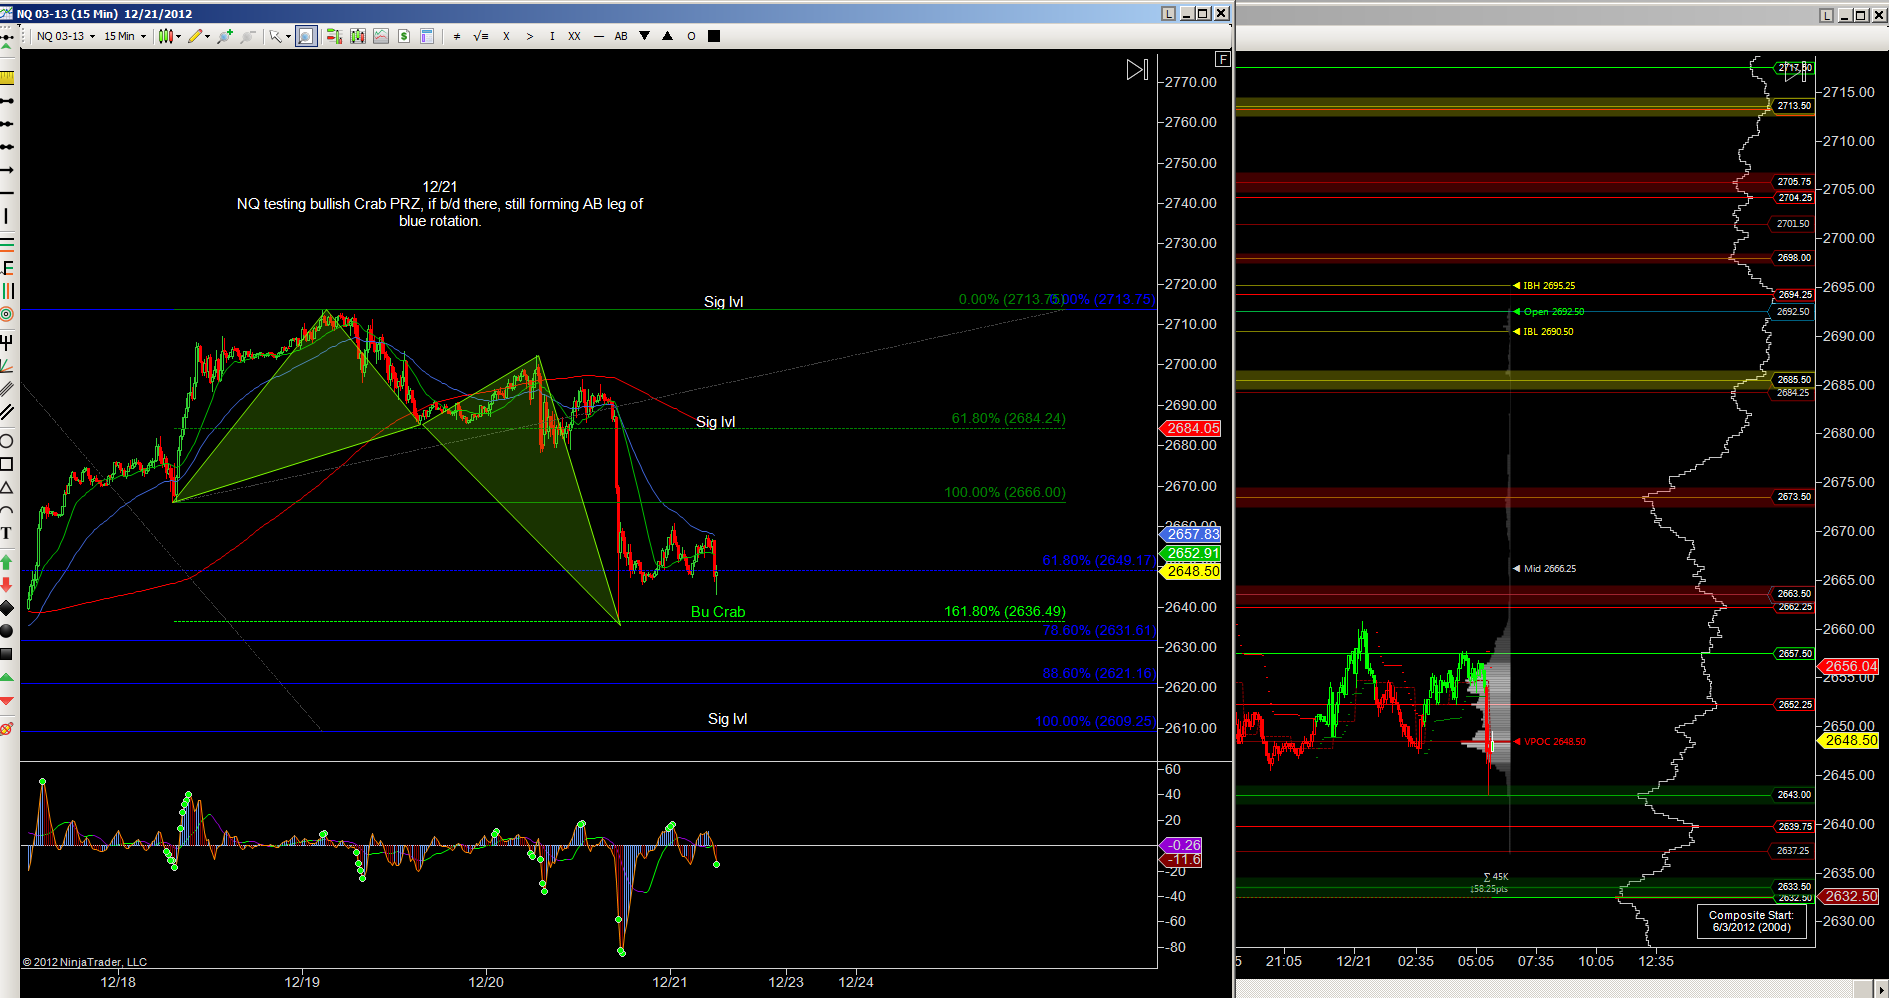1889x998 pixels.
Task: Toggle the F button near price axis
Action: pyautogui.click(x=1222, y=59)
